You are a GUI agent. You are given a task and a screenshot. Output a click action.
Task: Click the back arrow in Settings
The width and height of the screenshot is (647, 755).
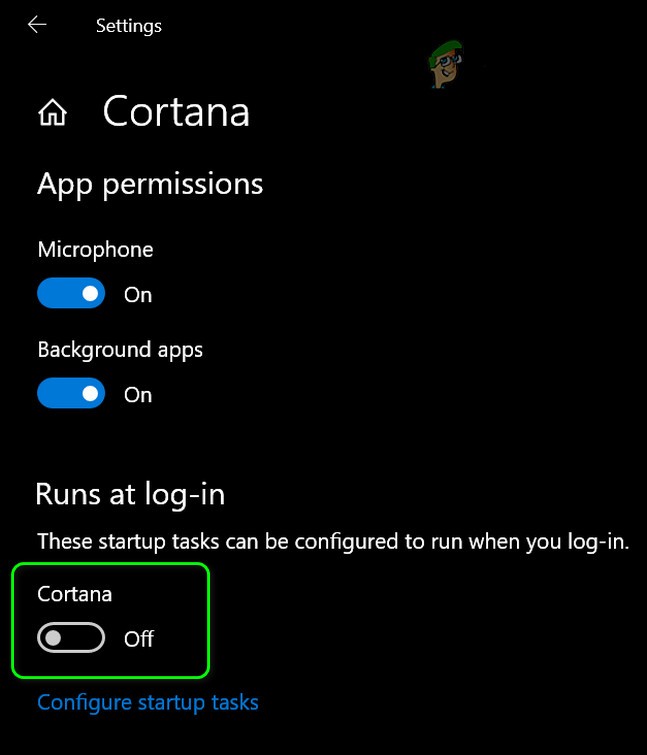pos(37,25)
